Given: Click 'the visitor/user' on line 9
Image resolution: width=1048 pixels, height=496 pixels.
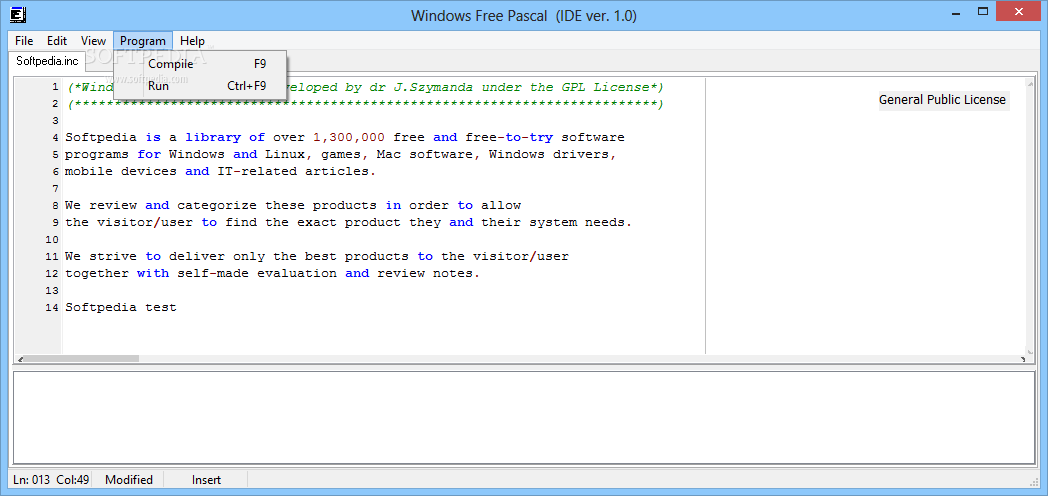Looking at the screenshot, I should pos(129,223).
